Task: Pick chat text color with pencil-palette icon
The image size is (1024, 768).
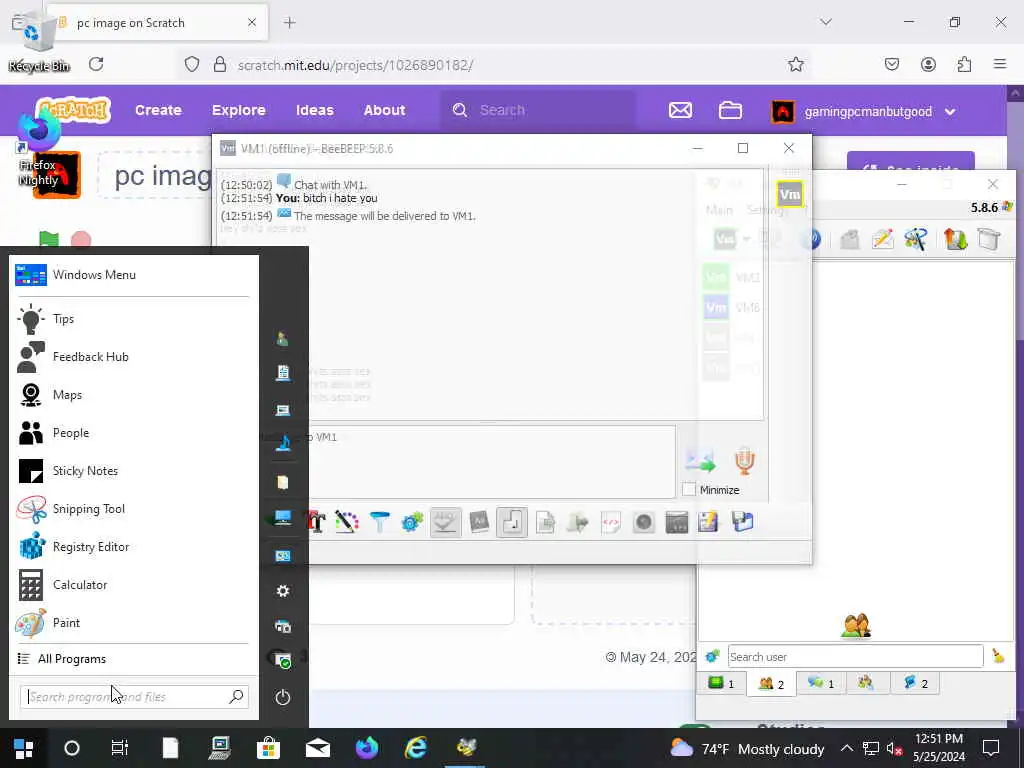Action: point(347,522)
